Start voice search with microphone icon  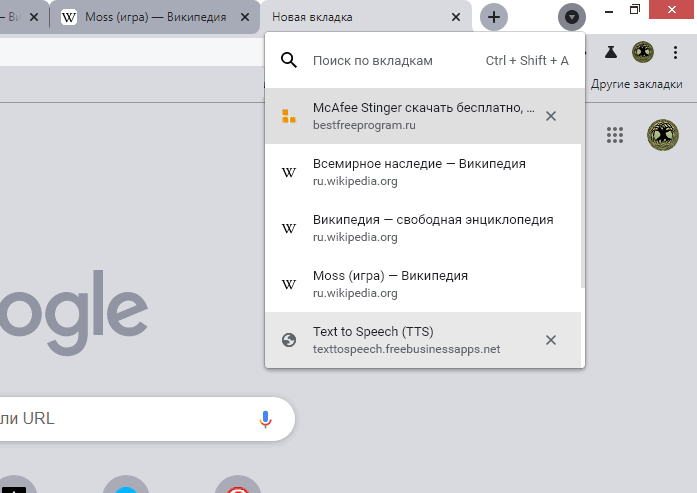click(265, 419)
